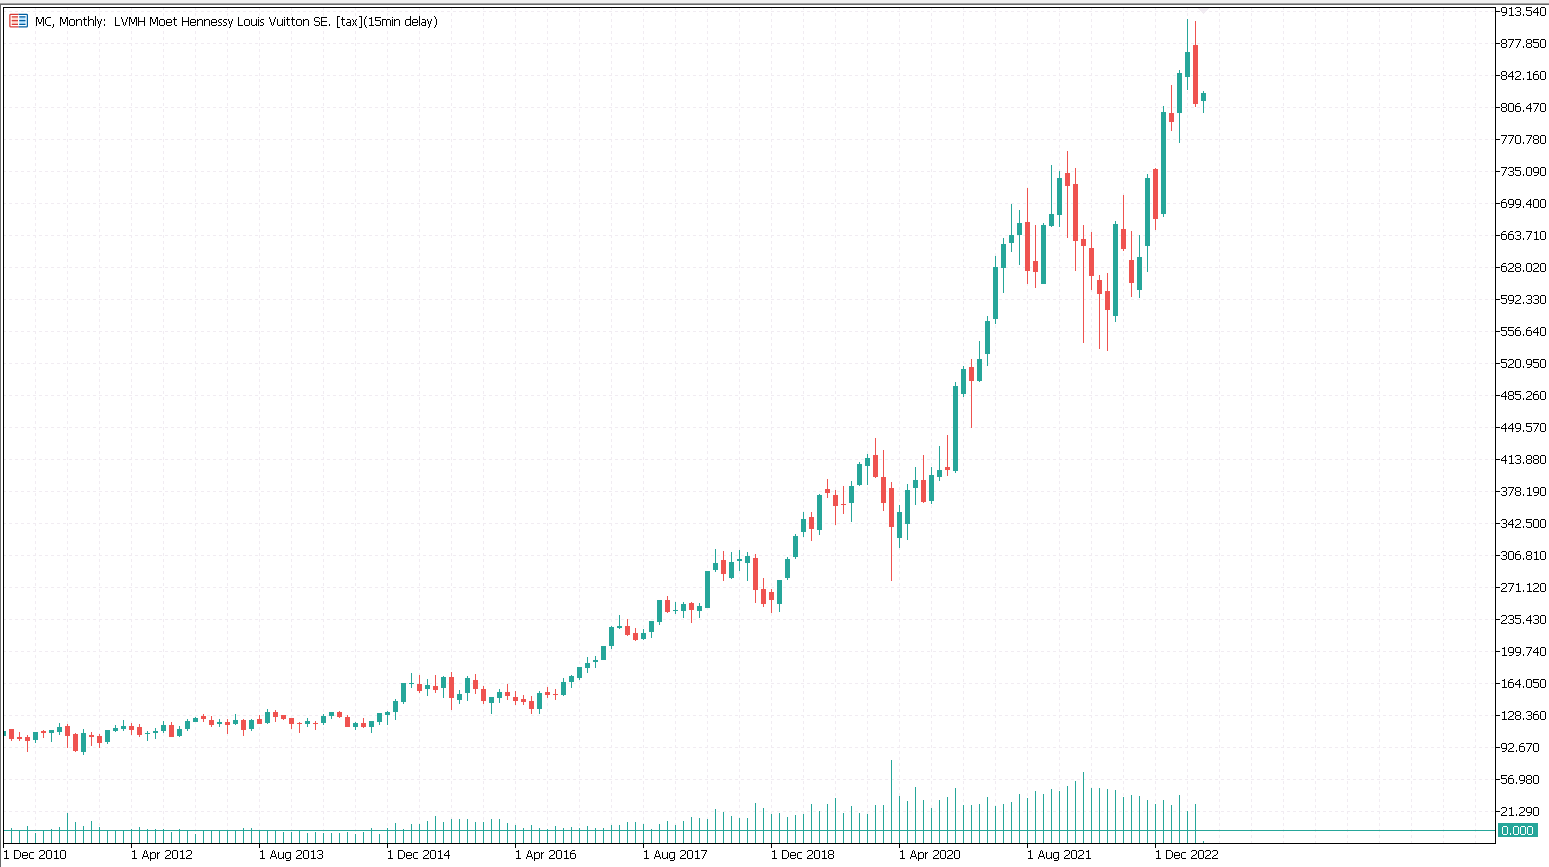
Task: Select the 21.290 price label
Action: tap(1521, 811)
